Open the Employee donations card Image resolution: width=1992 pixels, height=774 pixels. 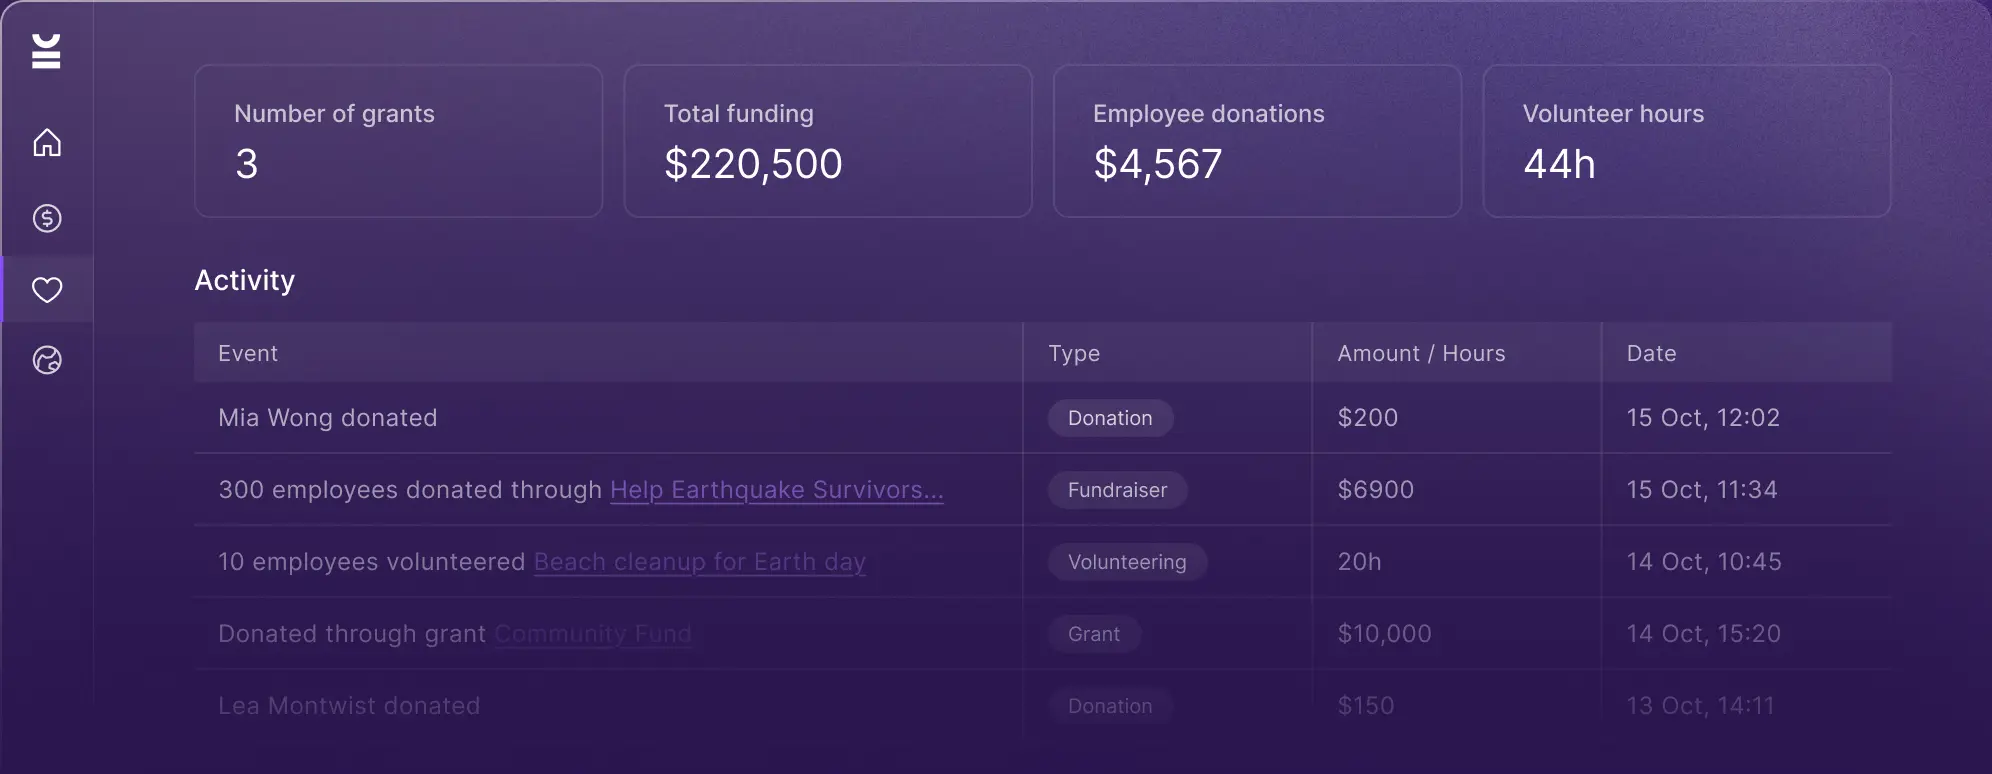pyautogui.click(x=1257, y=141)
